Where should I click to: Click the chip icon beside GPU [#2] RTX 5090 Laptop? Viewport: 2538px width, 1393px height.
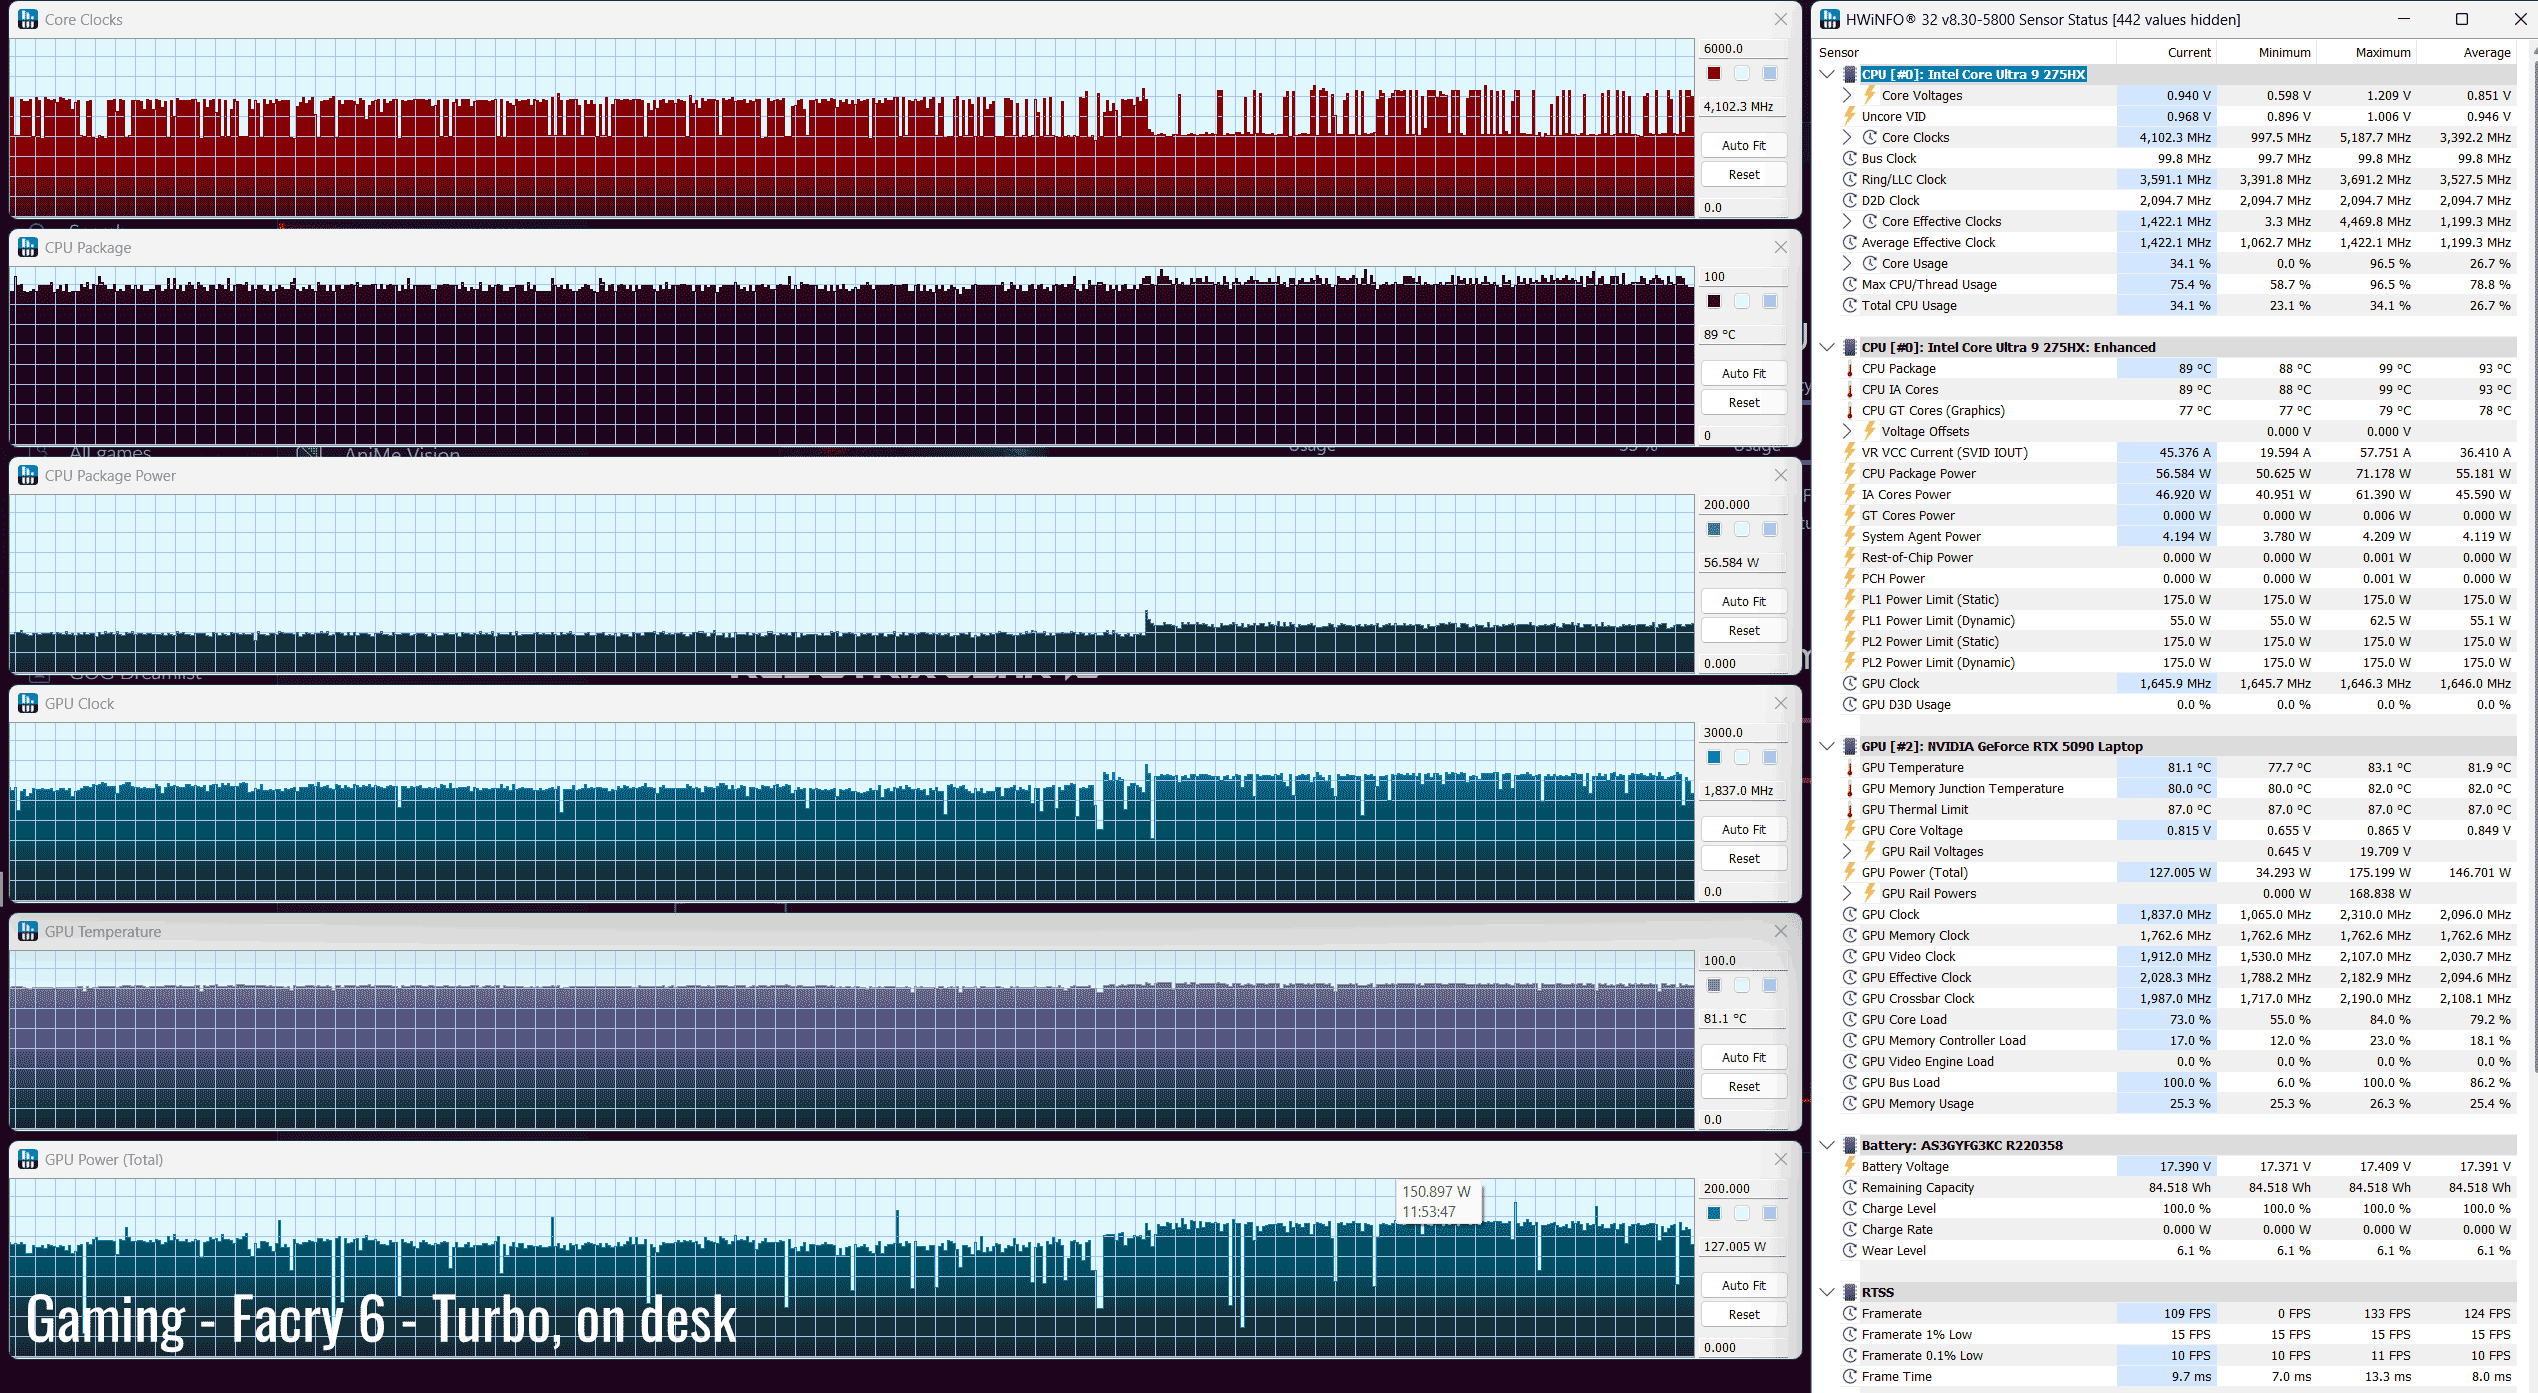[1849, 746]
